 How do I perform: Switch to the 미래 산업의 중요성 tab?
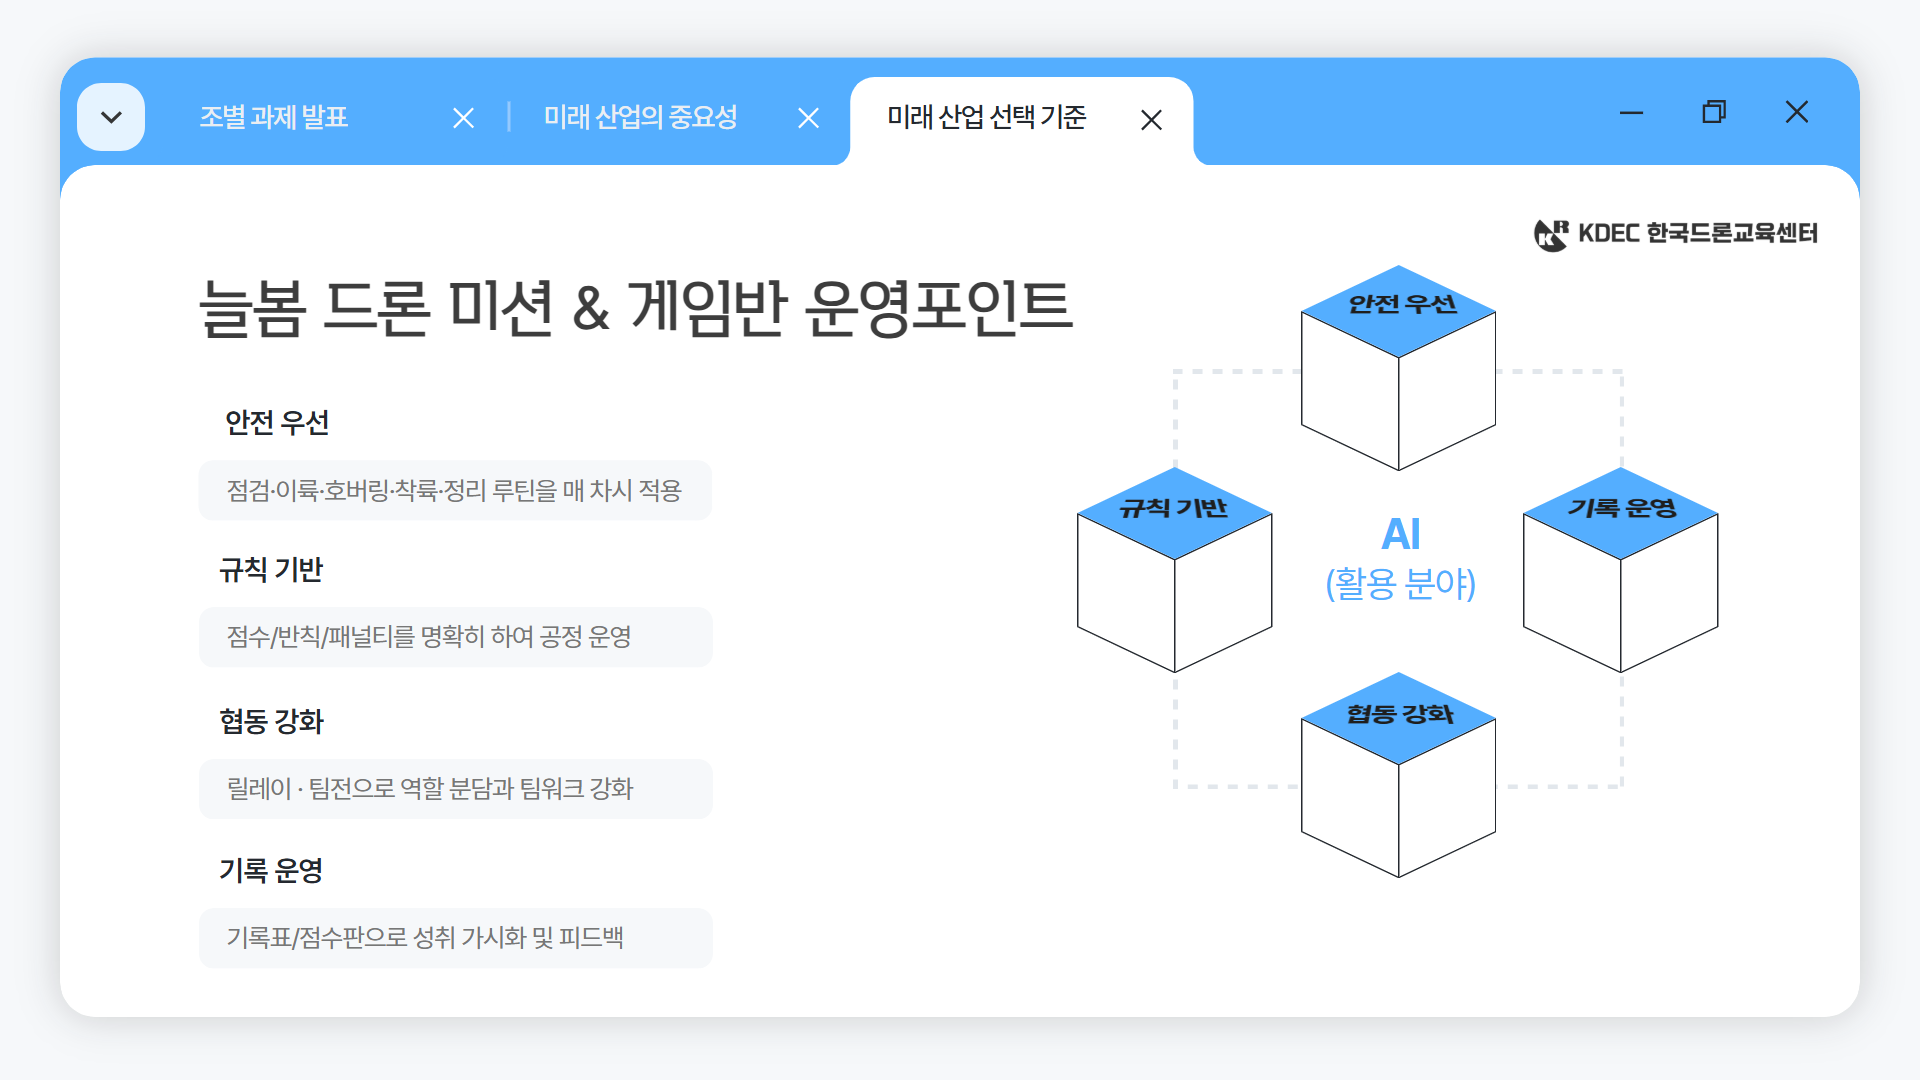[x=641, y=117]
